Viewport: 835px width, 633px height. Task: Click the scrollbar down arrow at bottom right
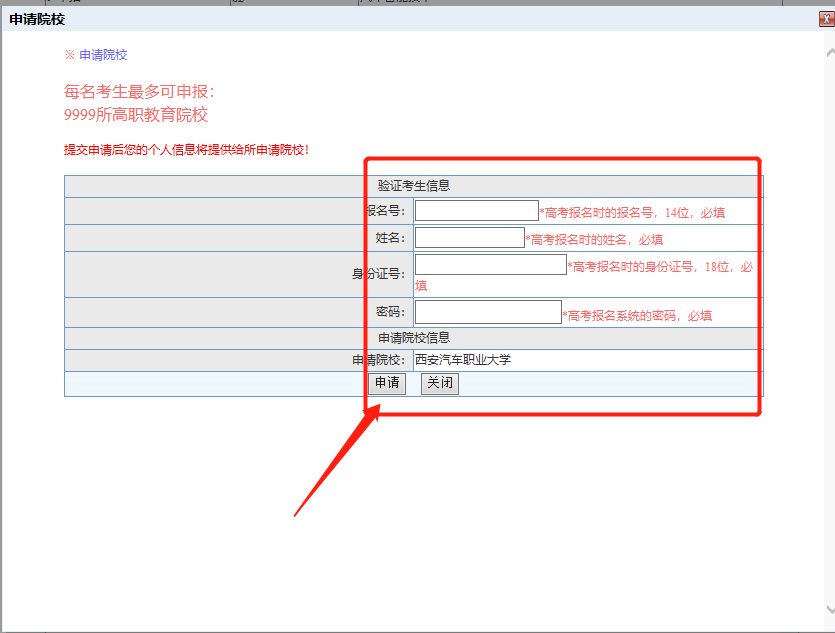(x=829, y=608)
